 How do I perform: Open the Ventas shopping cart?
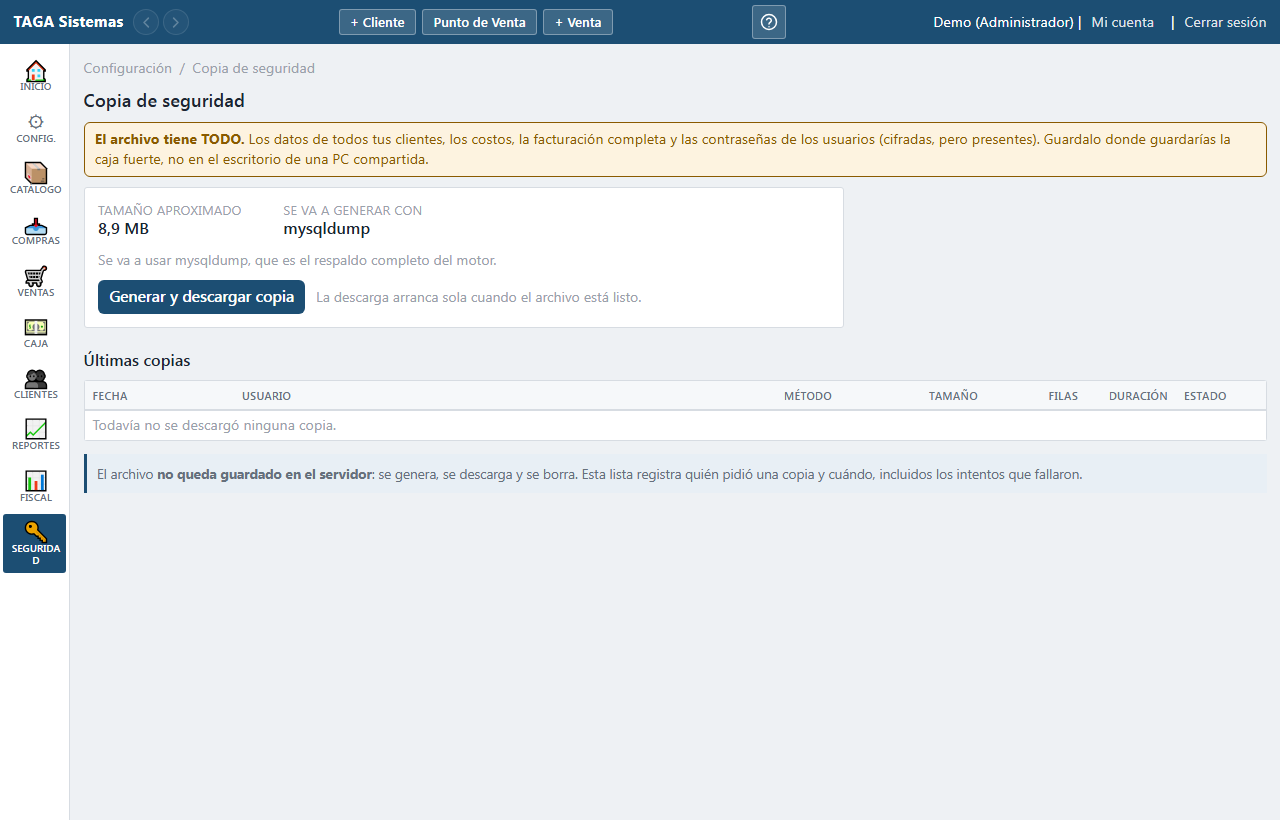(x=35, y=282)
